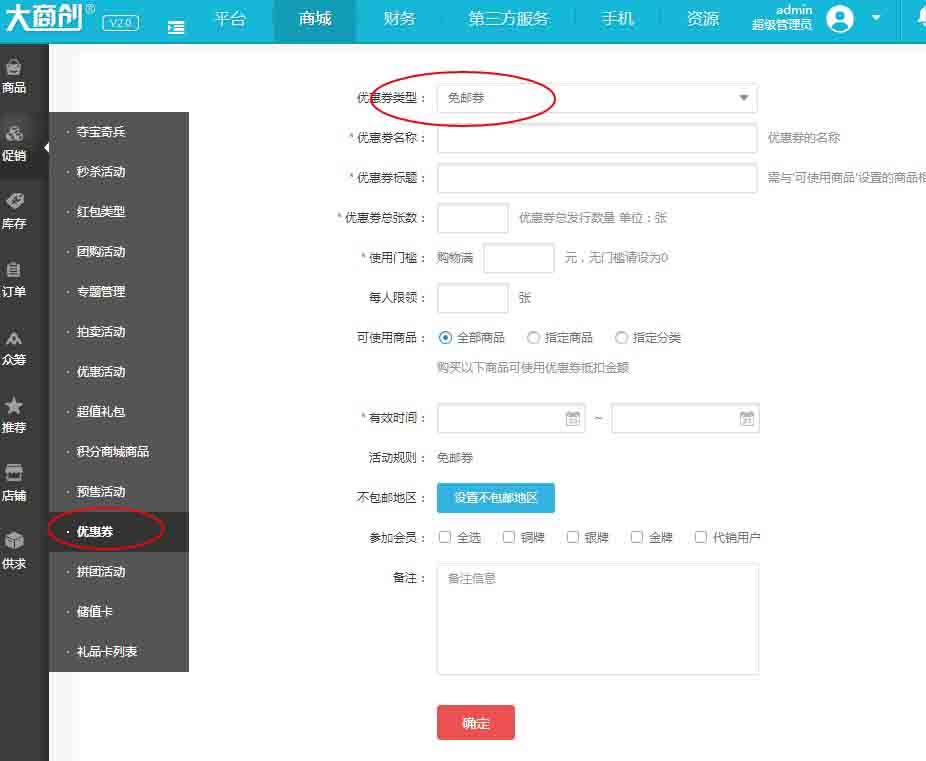This screenshot has width=926, height=761.
Task: Switch to the 财务 top menu tab
Action: click(x=399, y=19)
